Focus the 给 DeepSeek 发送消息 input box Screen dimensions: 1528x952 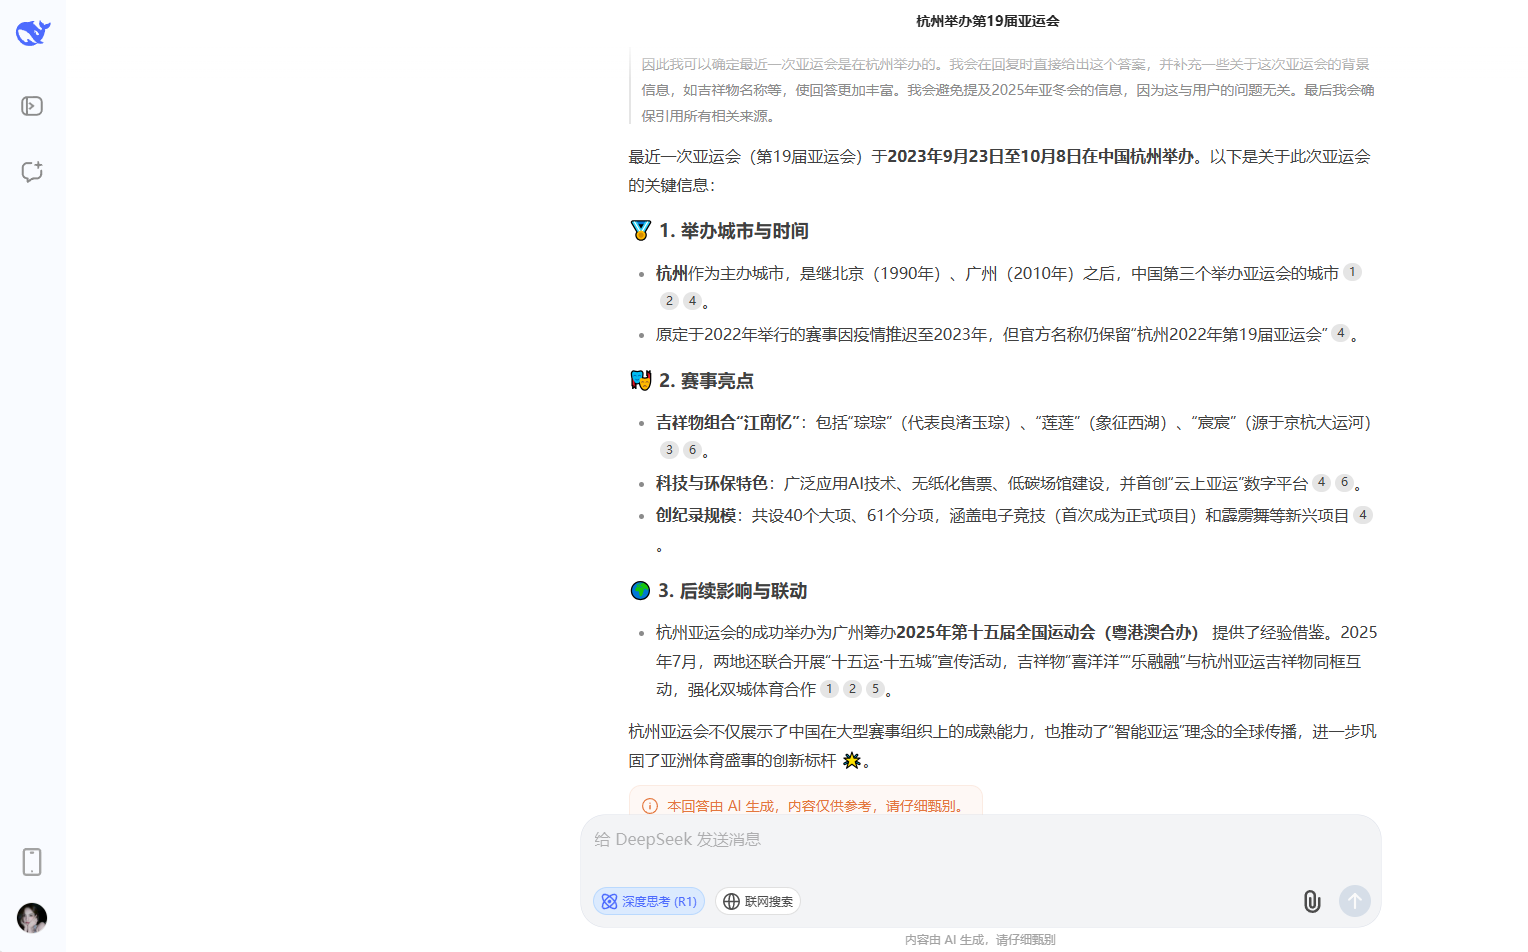click(980, 840)
